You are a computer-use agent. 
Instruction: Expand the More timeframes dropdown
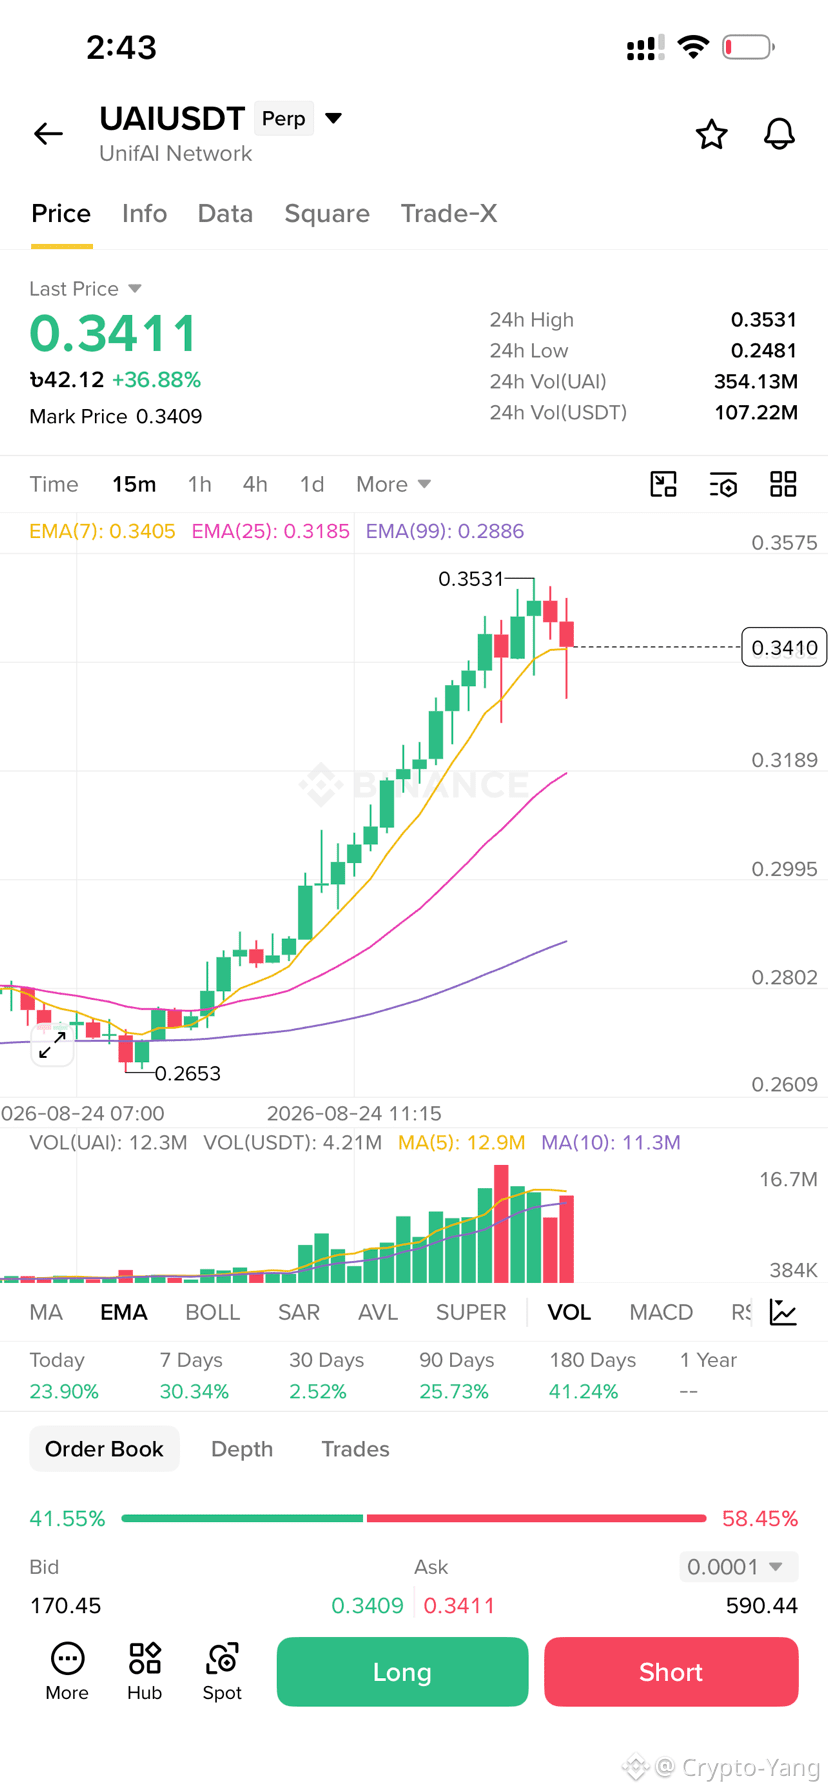point(393,484)
